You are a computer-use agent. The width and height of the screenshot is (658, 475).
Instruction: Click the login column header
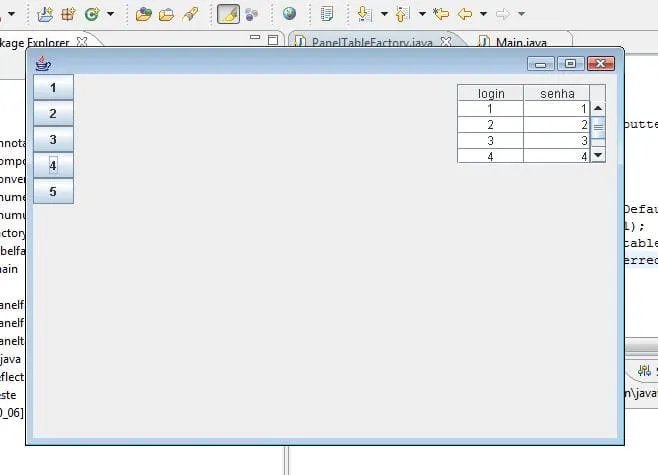coord(491,93)
